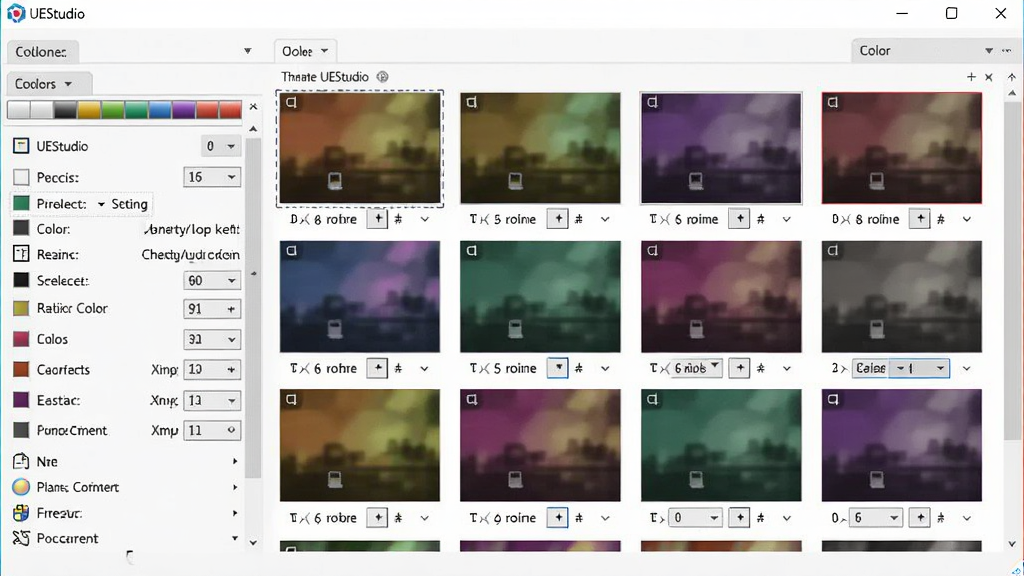The height and width of the screenshot is (576, 1024).
Task: Open the Coolors tab dropdown
Action: point(68,84)
